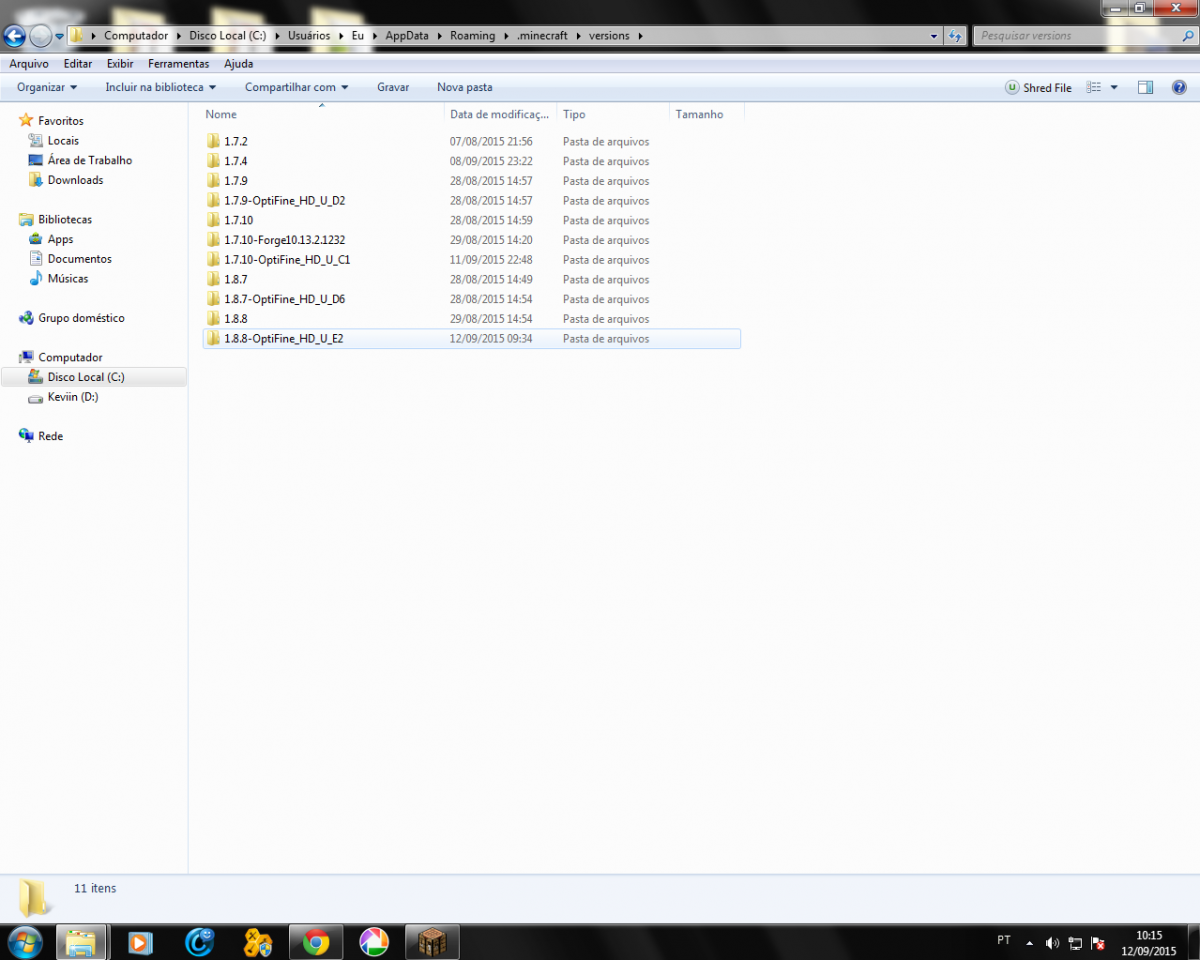Viewport: 1200px width, 960px height.
Task: Click 'AppData' in the address path
Action: (x=406, y=36)
